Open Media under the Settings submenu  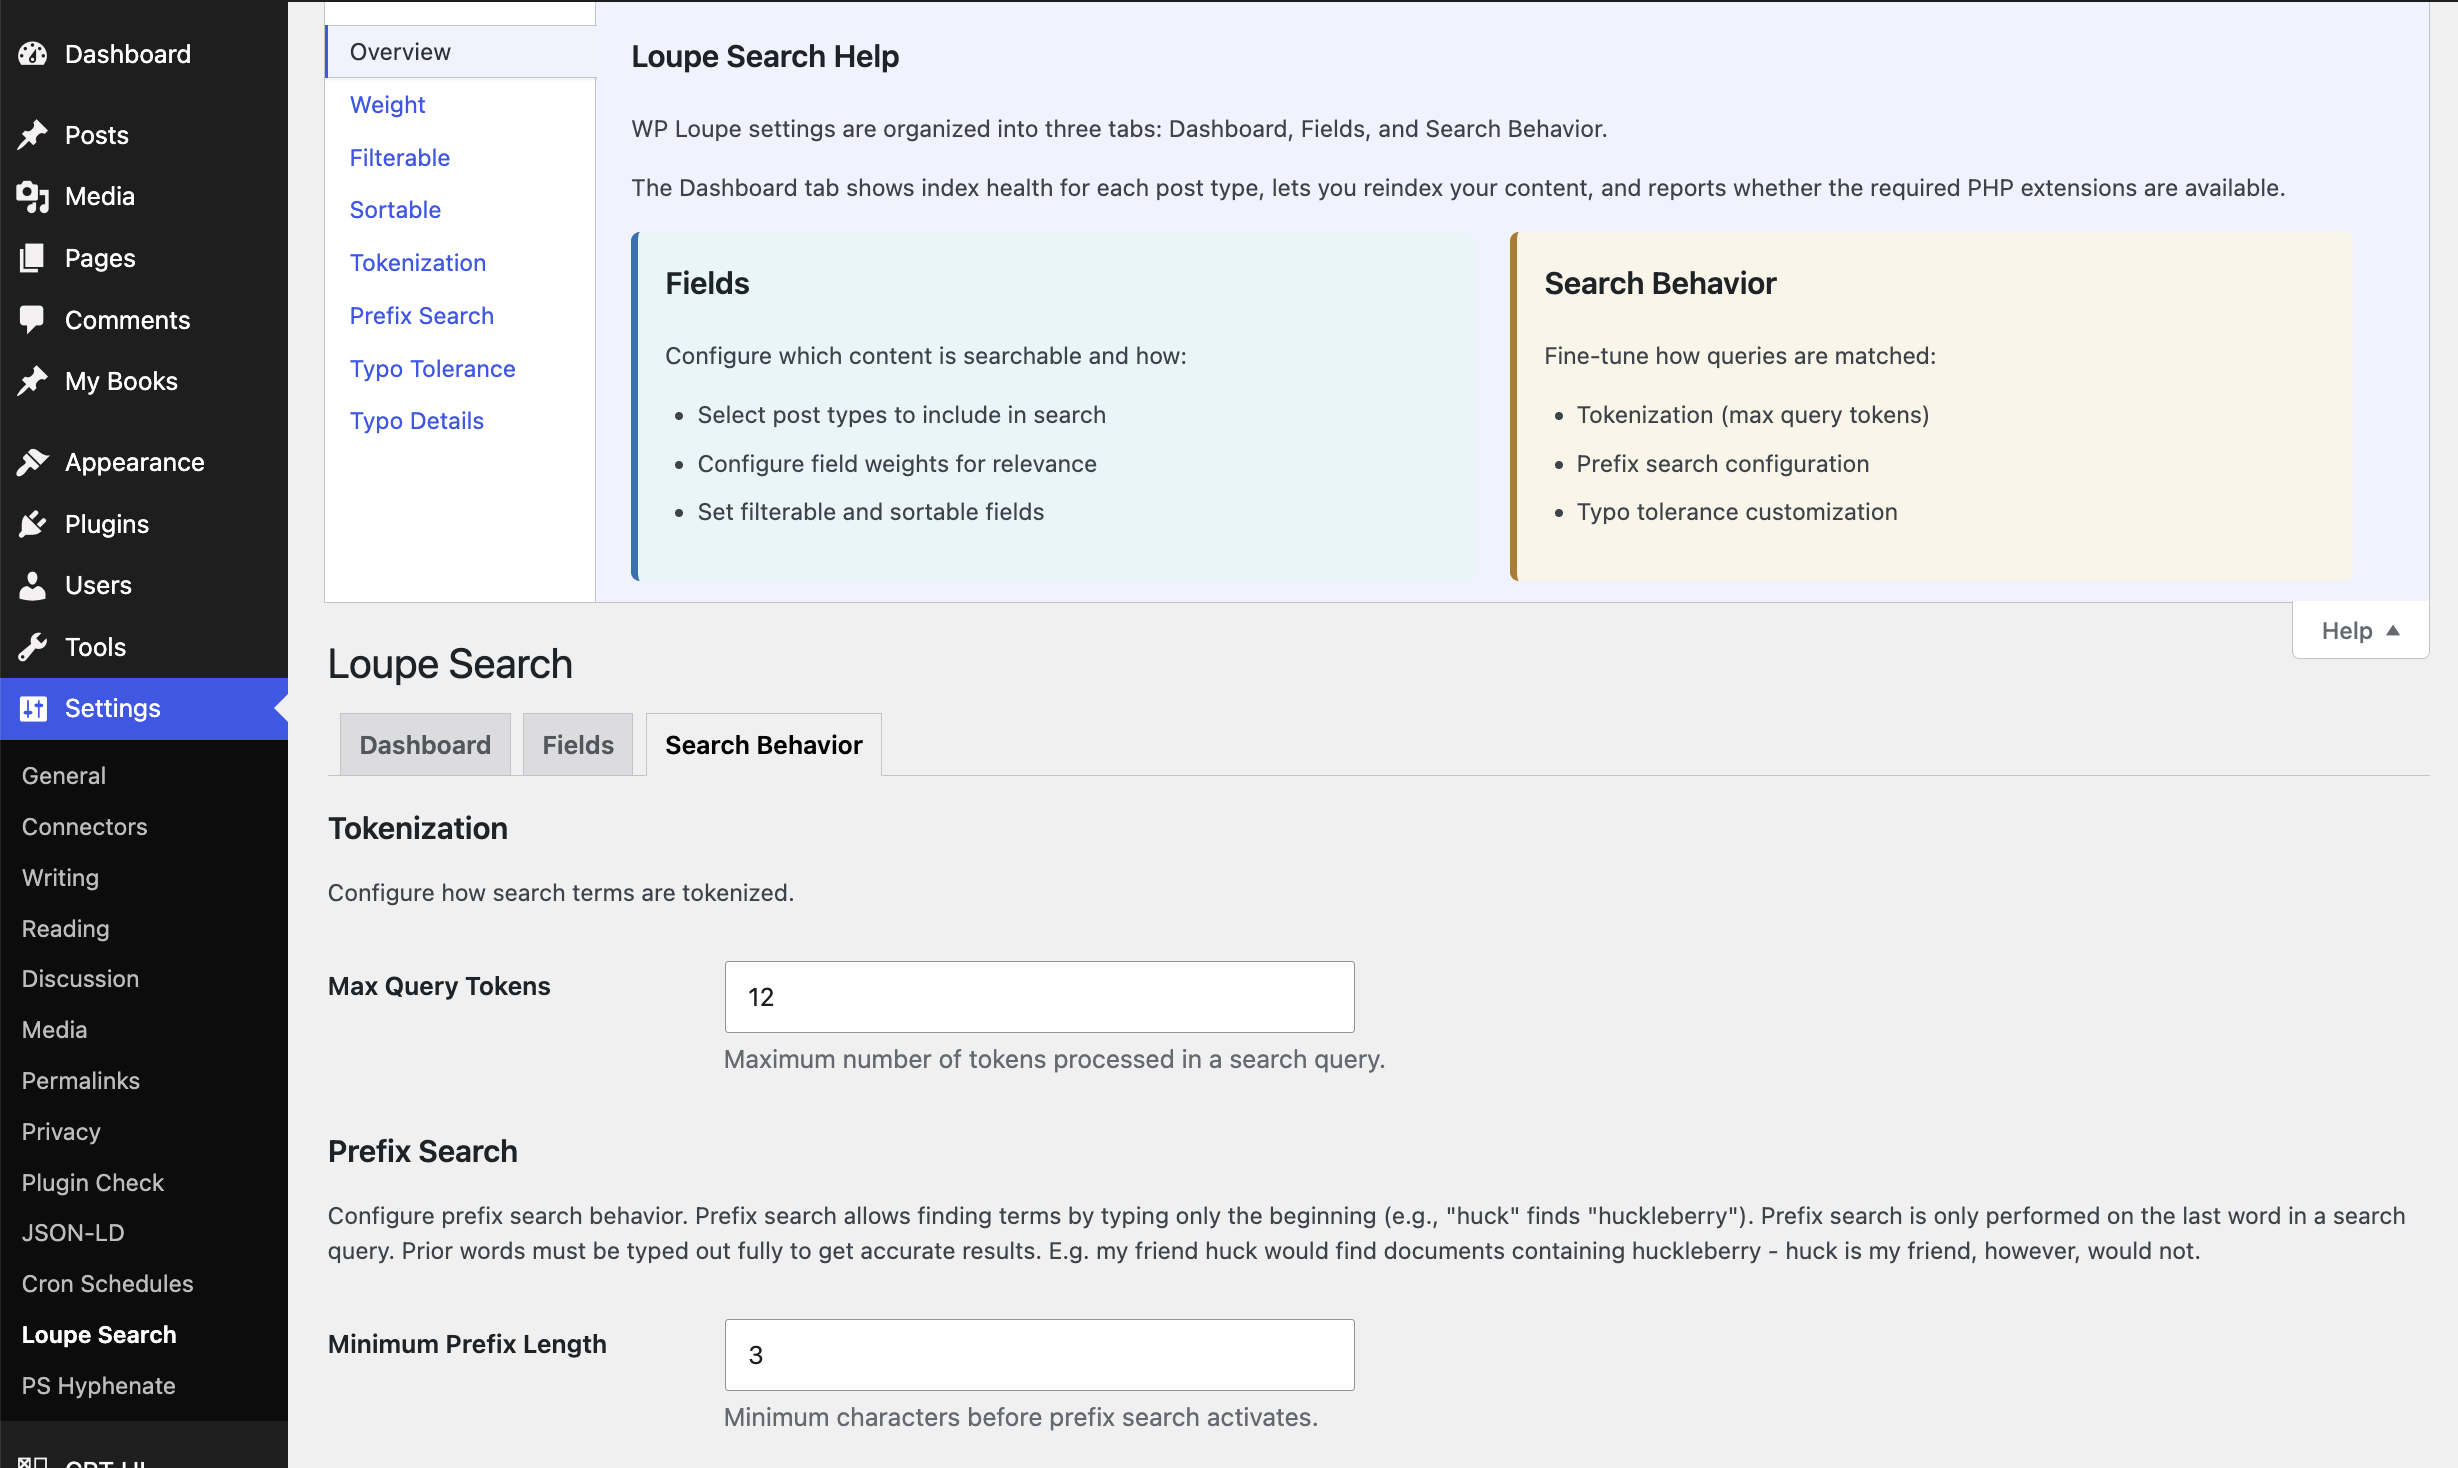tap(54, 1030)
